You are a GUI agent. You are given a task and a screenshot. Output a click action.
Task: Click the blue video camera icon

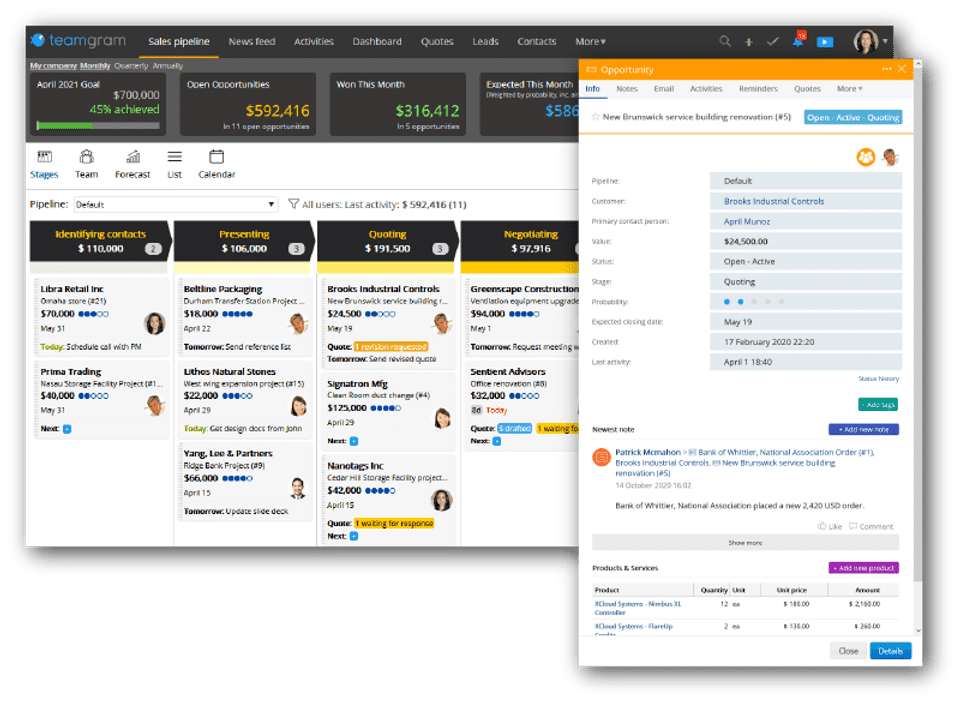pyautogui.click(x=825, y=42)
